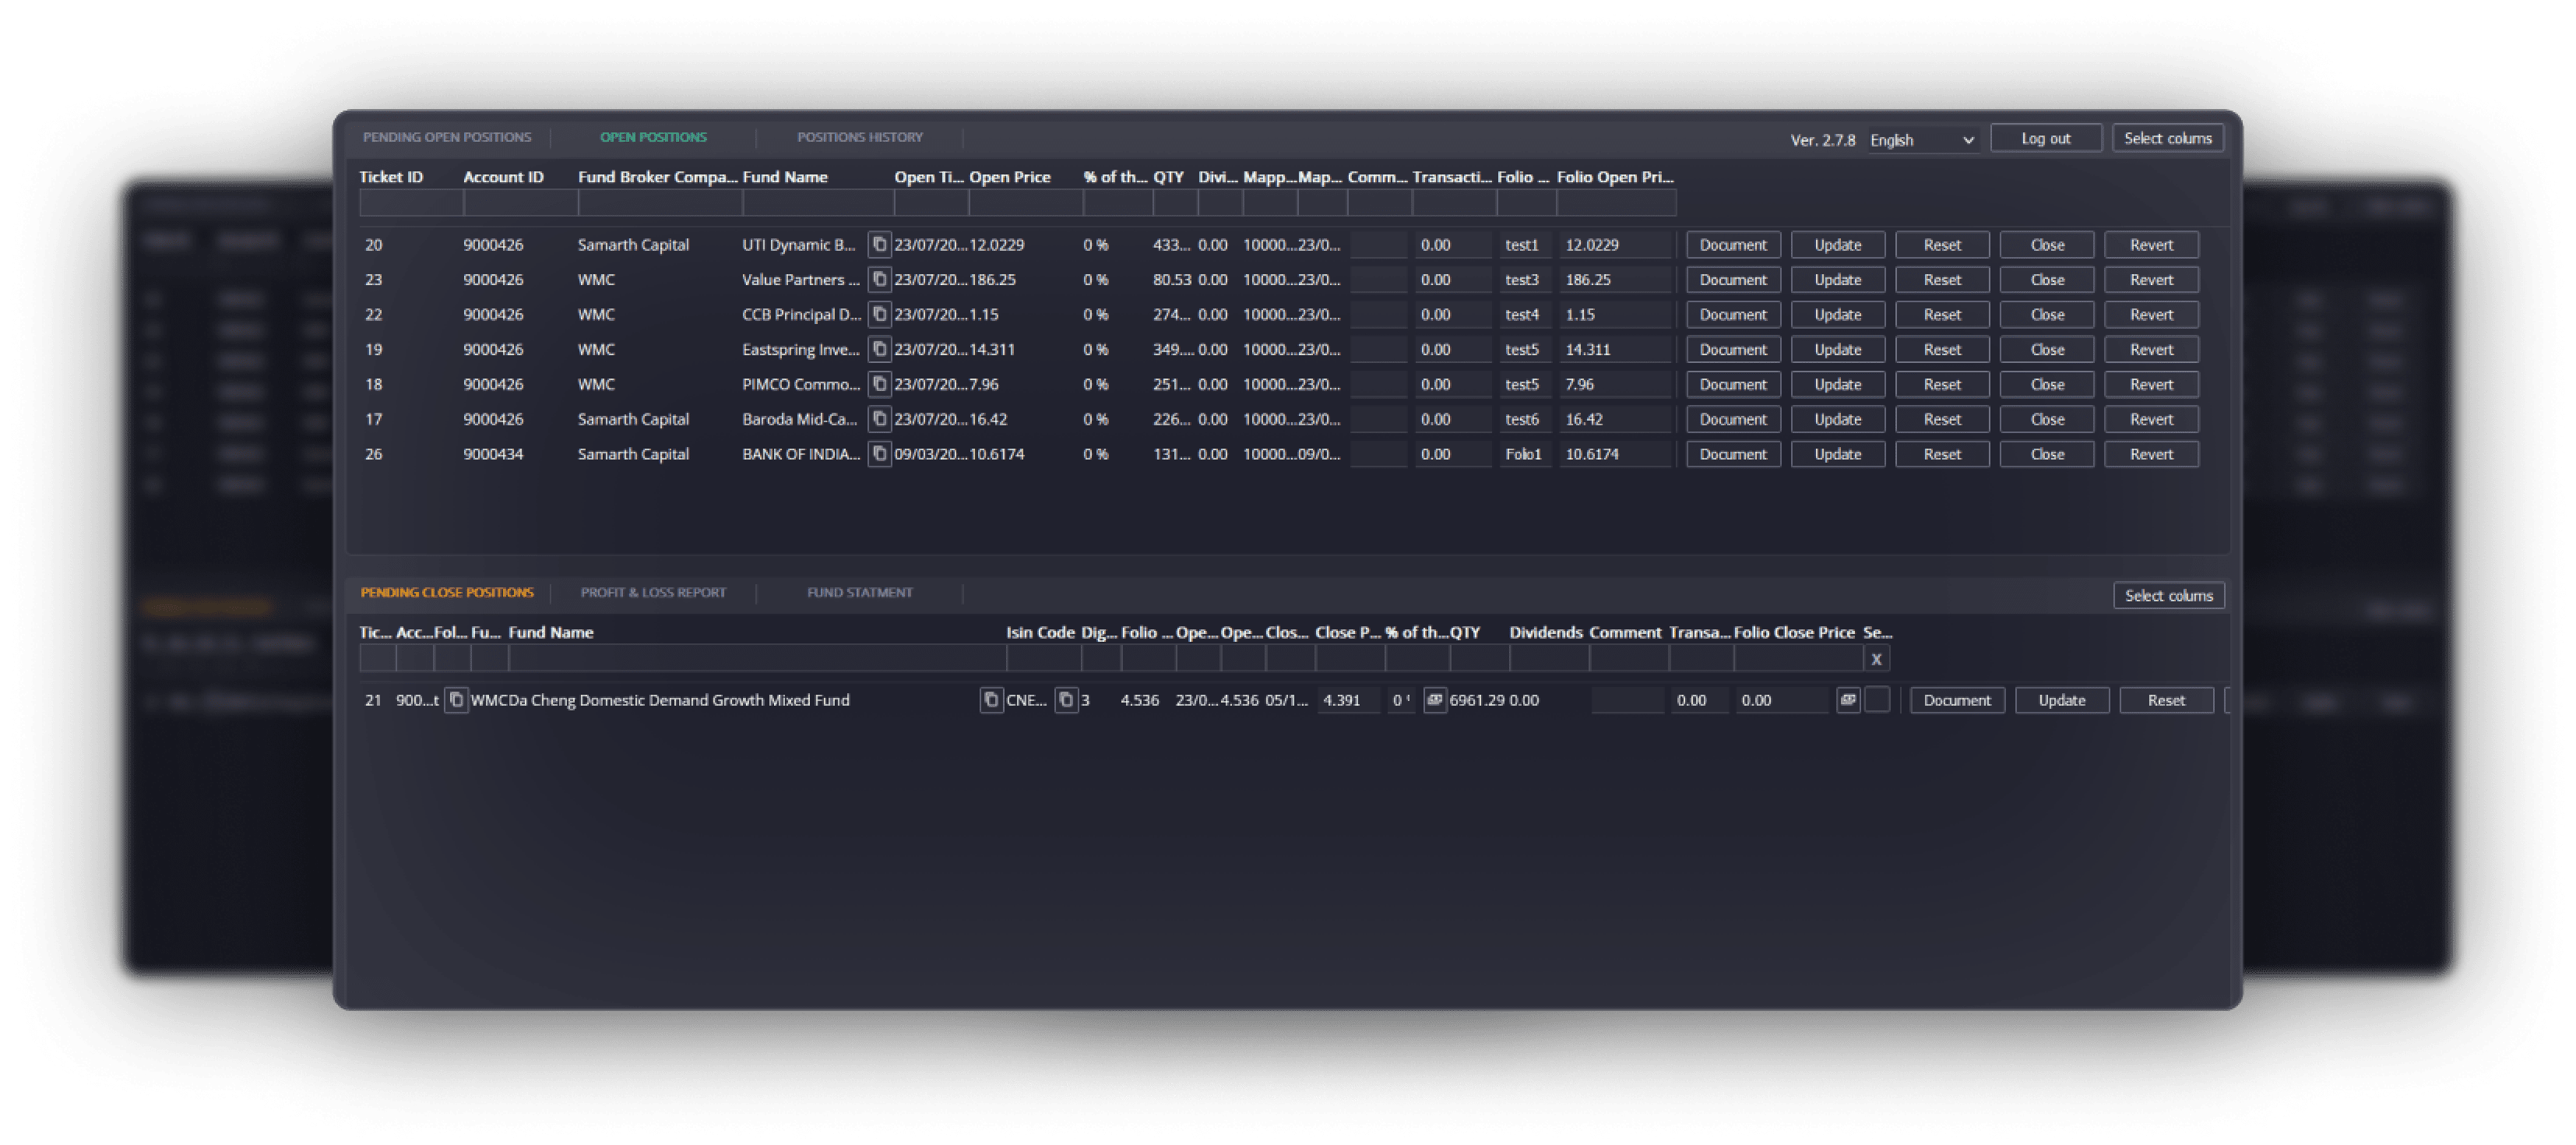The image size is (2576, 1145).
Task: Click the Log out button
Action: pyautogui.click(x=2045, y=138)
